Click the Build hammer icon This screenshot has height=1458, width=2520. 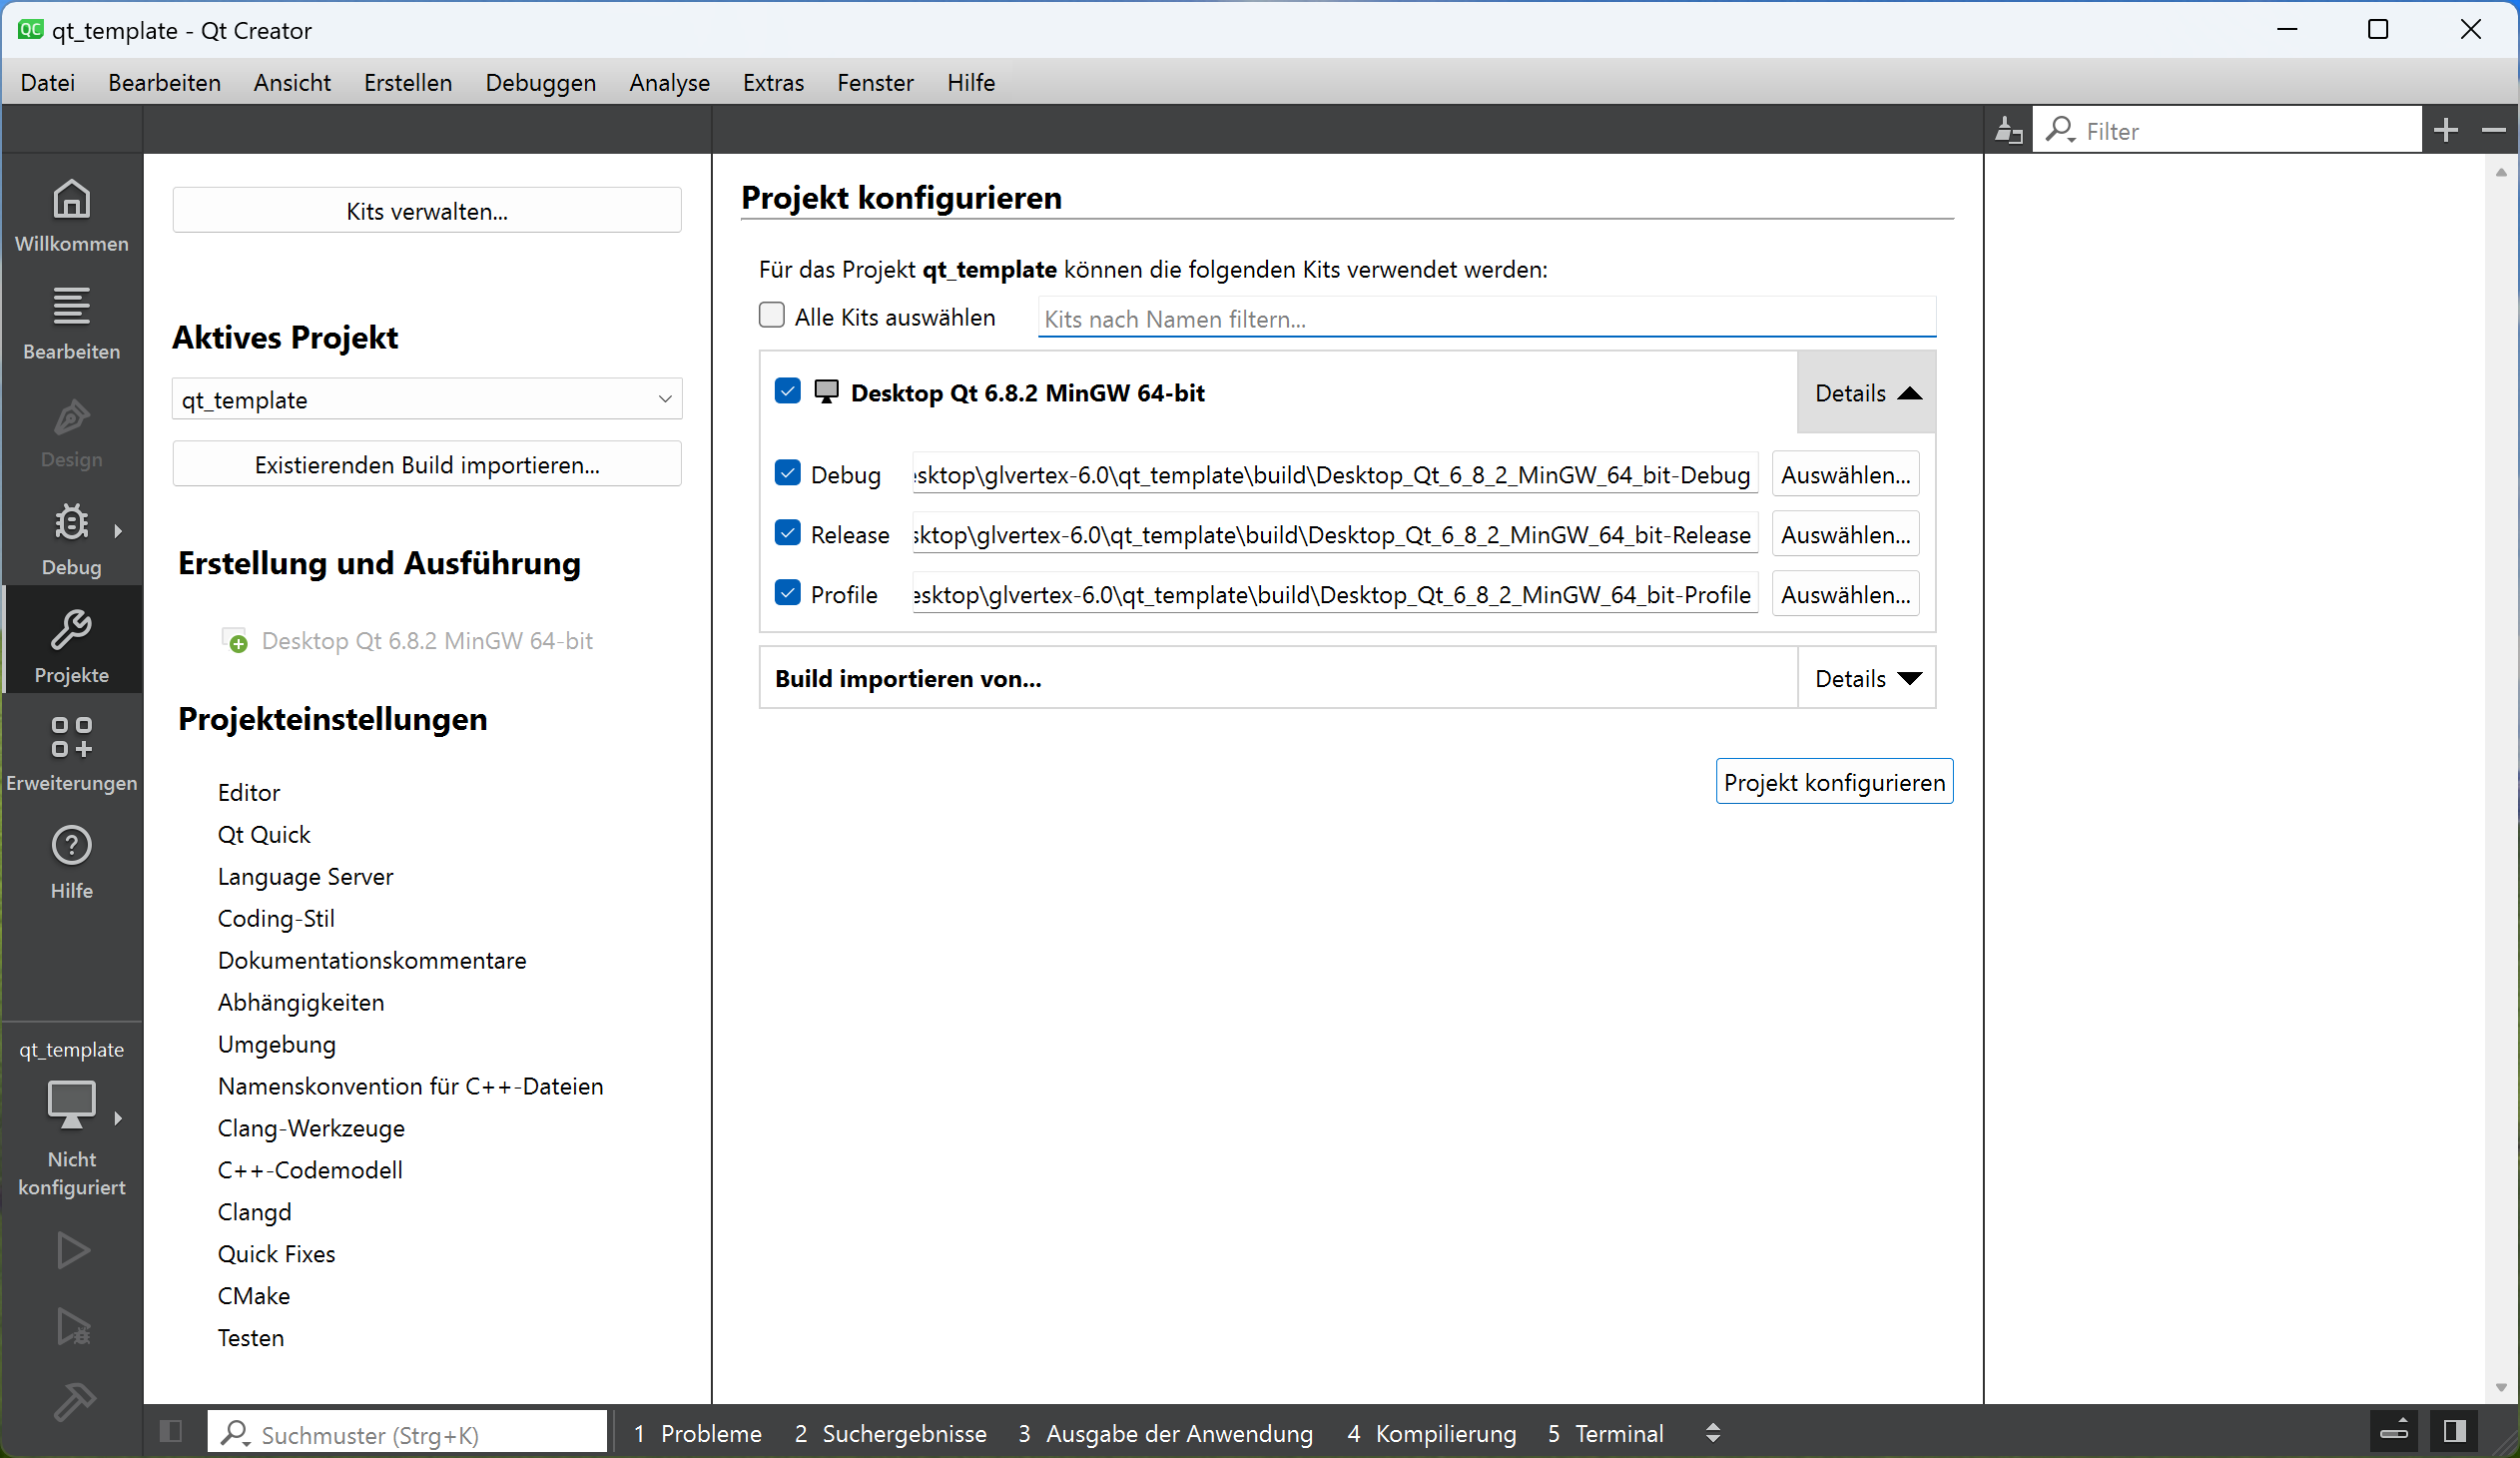(72, 1402)
